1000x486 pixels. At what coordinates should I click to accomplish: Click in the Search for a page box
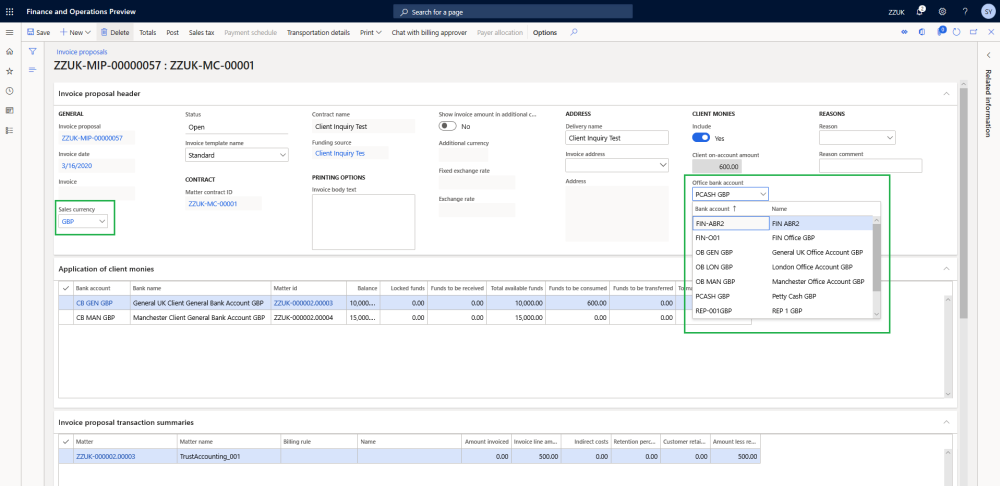513,11
